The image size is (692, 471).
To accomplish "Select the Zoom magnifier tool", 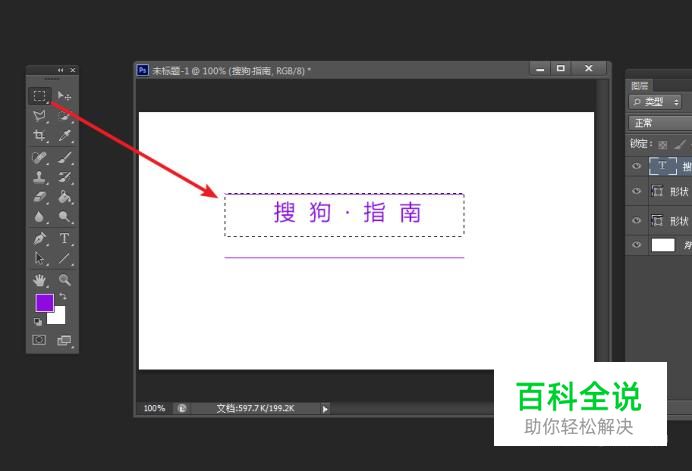I will tap(64, 280).
